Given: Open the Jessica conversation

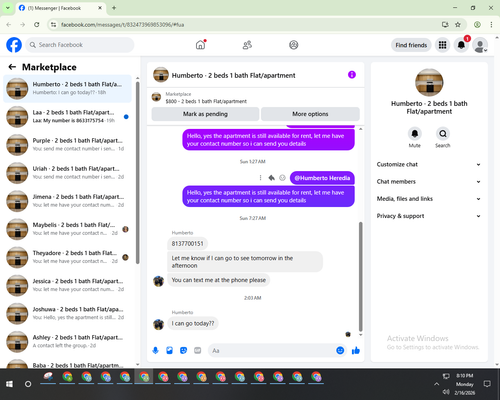Looking at the screenshot, I should [x=67, y=285].
